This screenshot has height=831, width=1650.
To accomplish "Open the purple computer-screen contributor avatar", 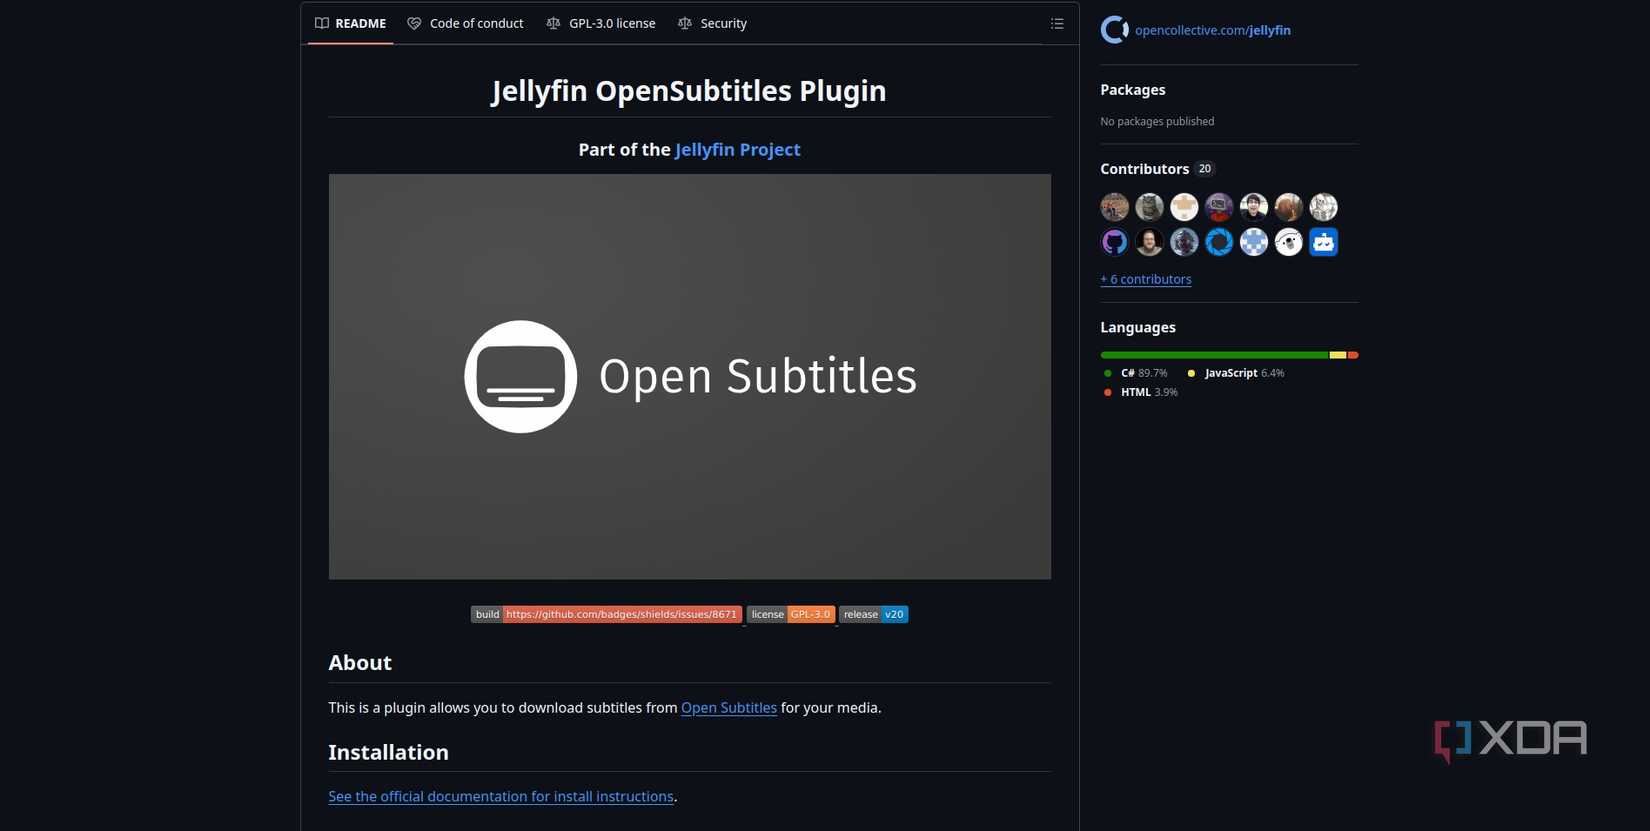I will (x=1219, y=207).
